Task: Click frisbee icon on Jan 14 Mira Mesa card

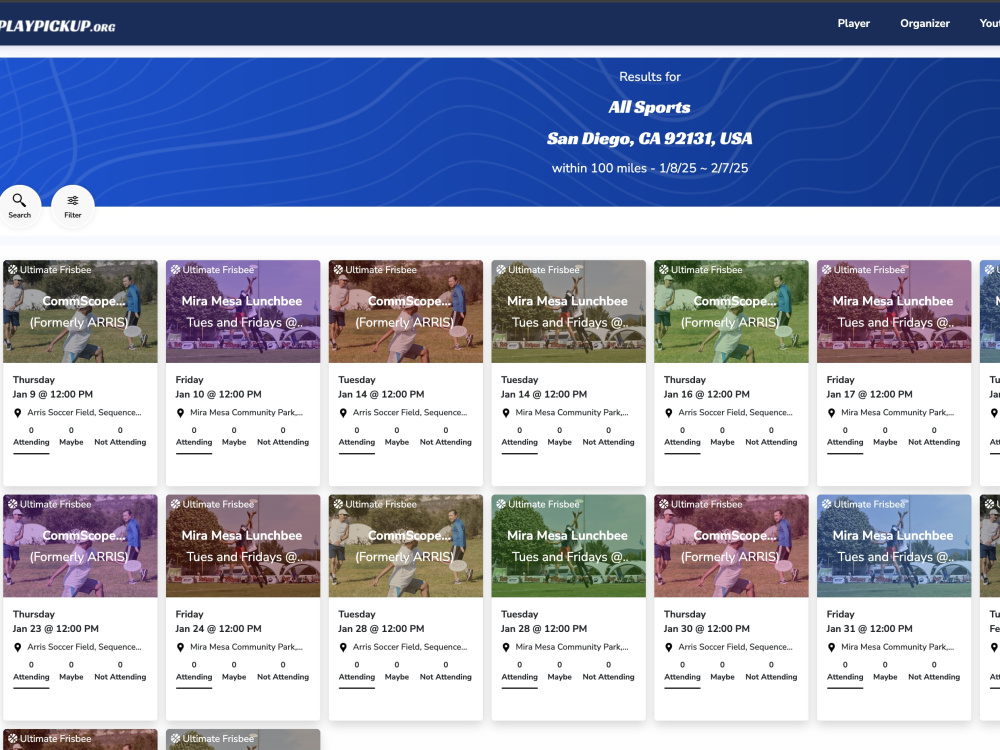Action: [501, 270]
